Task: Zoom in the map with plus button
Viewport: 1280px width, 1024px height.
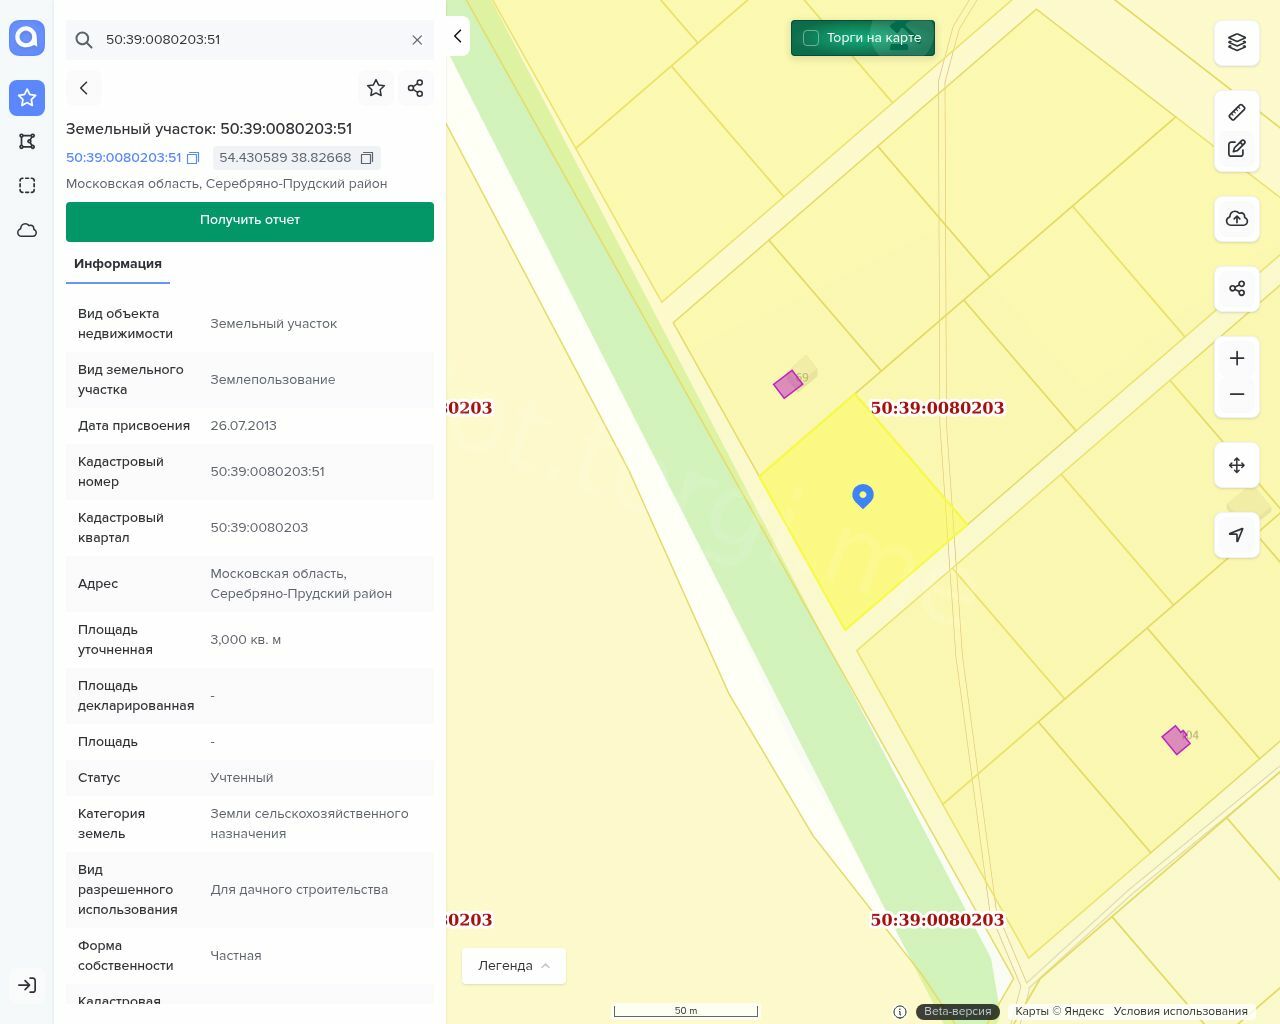Action: click(x=1237, y=359)
